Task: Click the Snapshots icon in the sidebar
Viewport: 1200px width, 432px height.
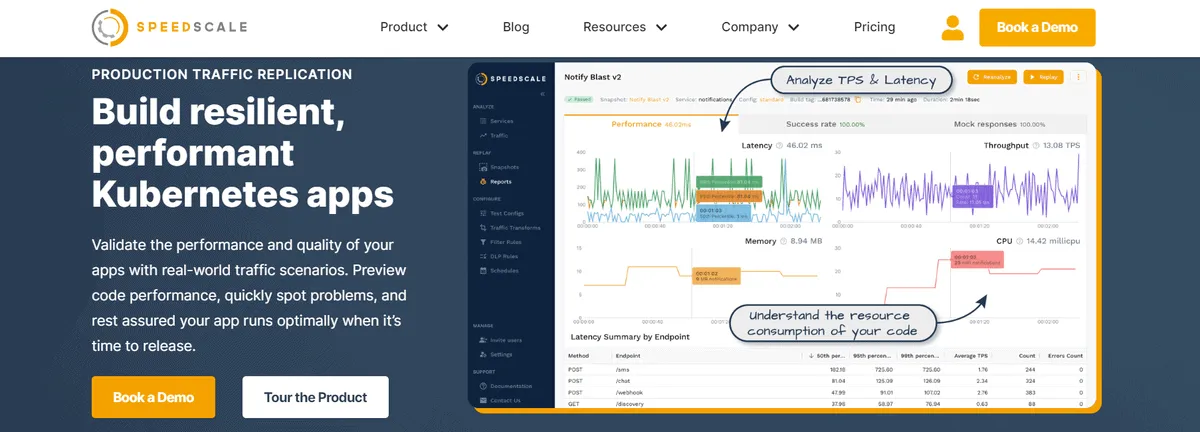Action: tap(483, 167)
